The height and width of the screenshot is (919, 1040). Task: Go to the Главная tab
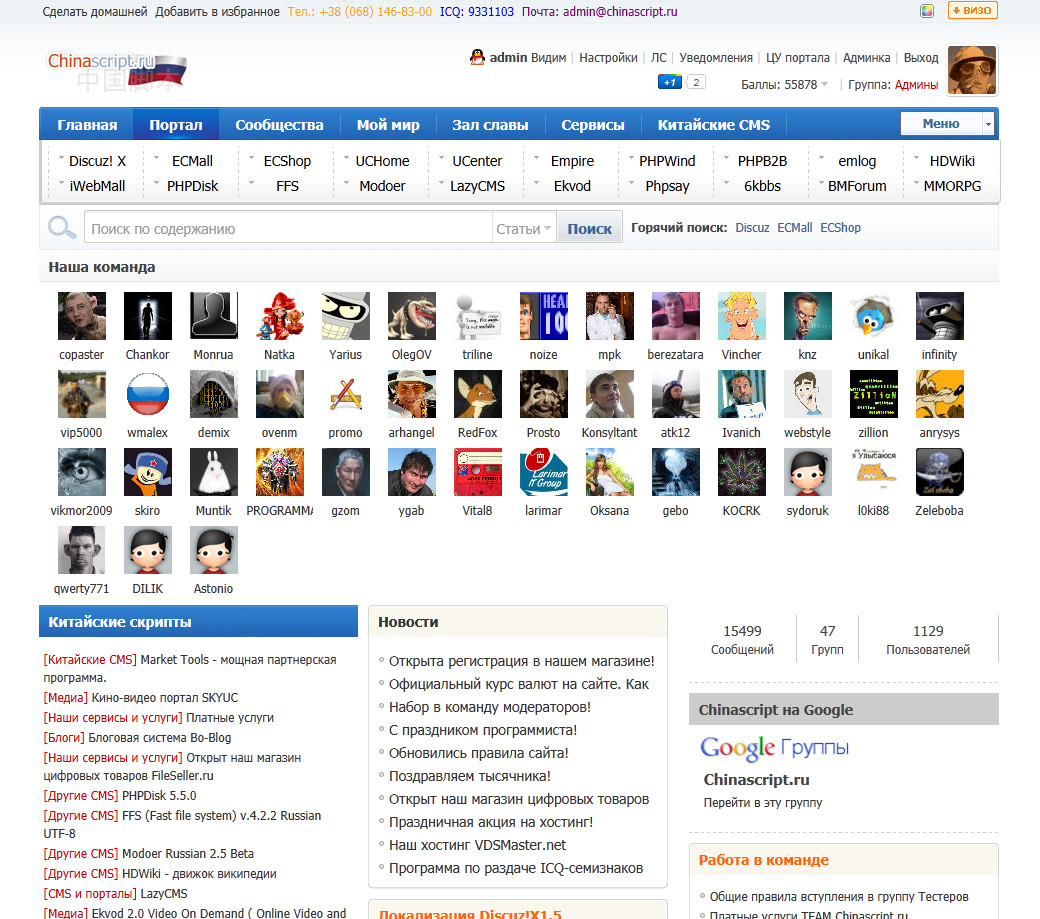[x=87, y=125]
